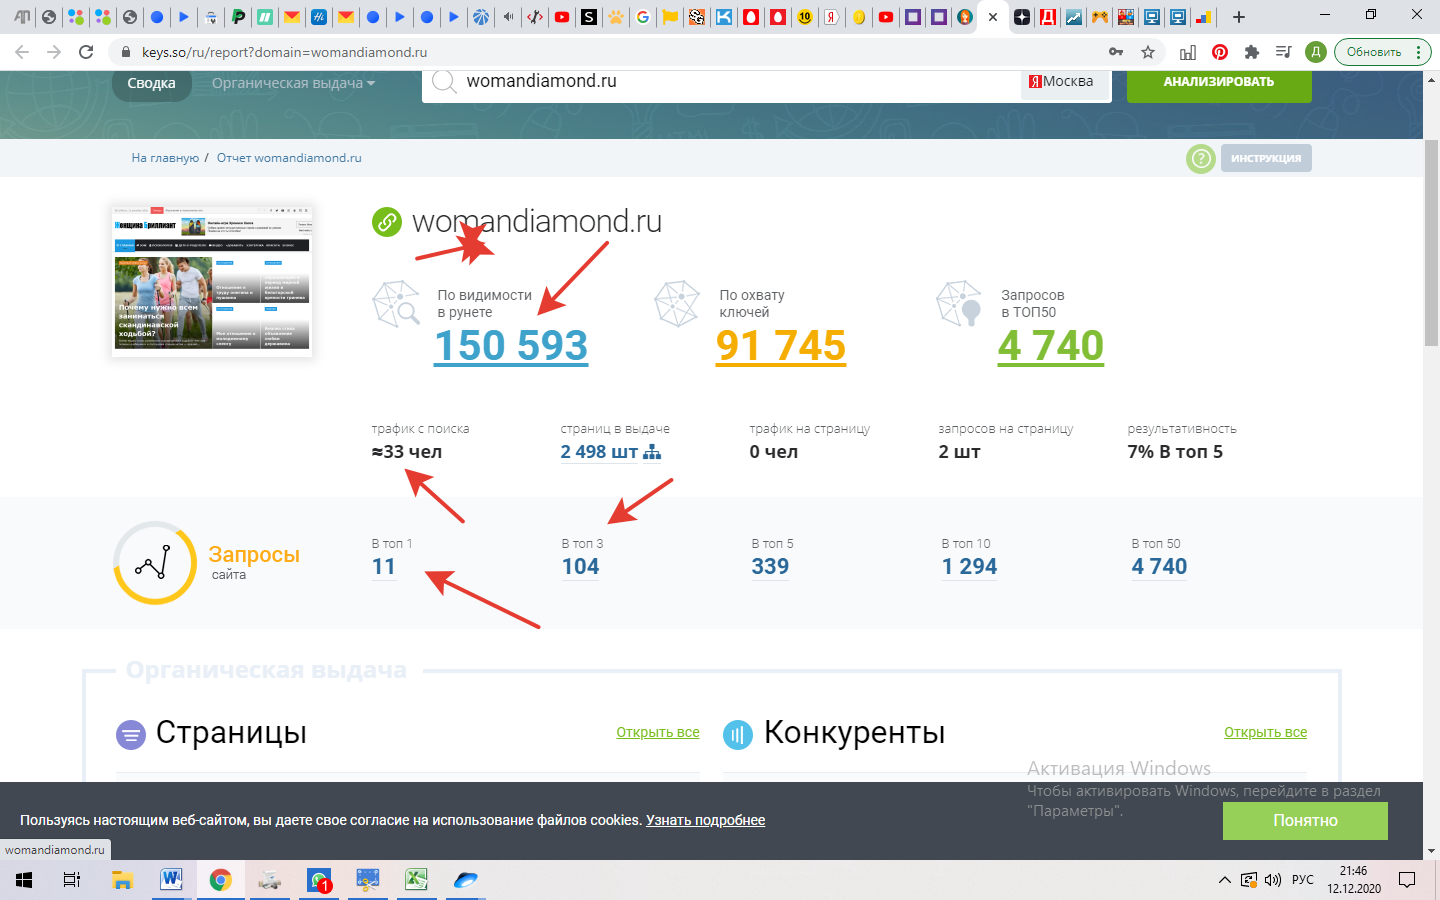Open the media playlist control icon
Screen dimensions: 1440x900
(1284, 52)
